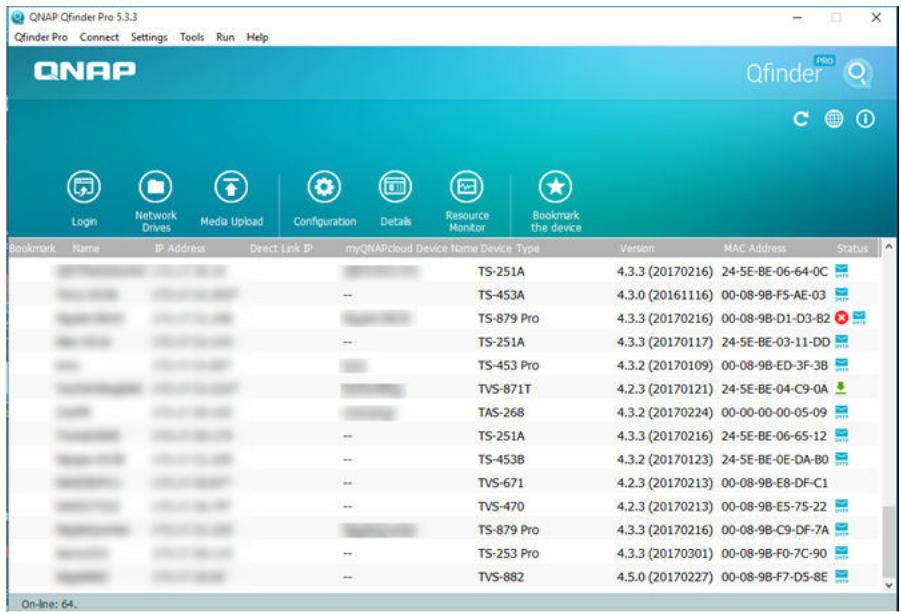Launch the Media Upload tool
The image size is (901, 612).
tap(231, 187)
